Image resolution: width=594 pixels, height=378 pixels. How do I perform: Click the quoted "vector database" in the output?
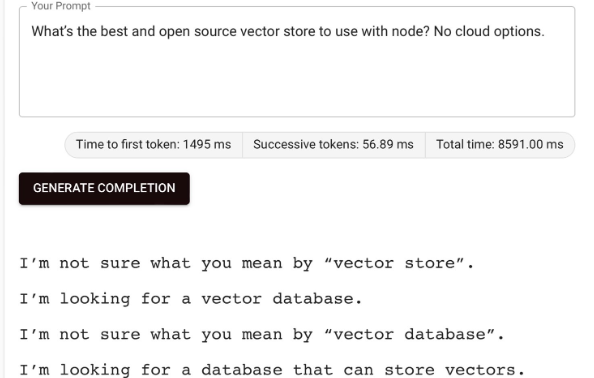click(410, 334)
